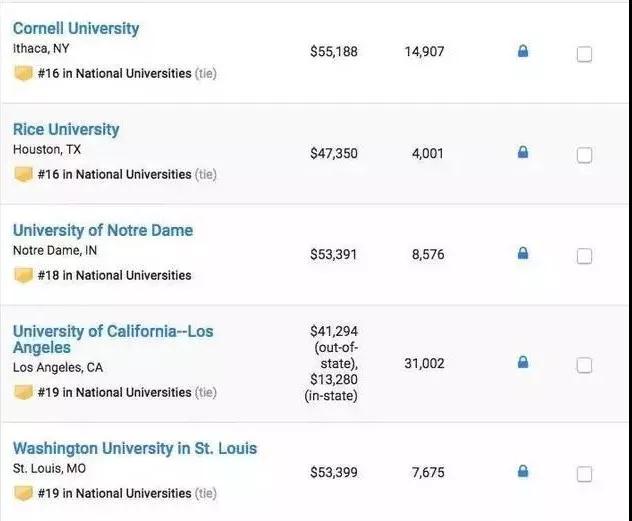Click Cornell University's gold ranking badge icon
The width and height of the screenshot is (632, 521).
[x=23, y=73]
